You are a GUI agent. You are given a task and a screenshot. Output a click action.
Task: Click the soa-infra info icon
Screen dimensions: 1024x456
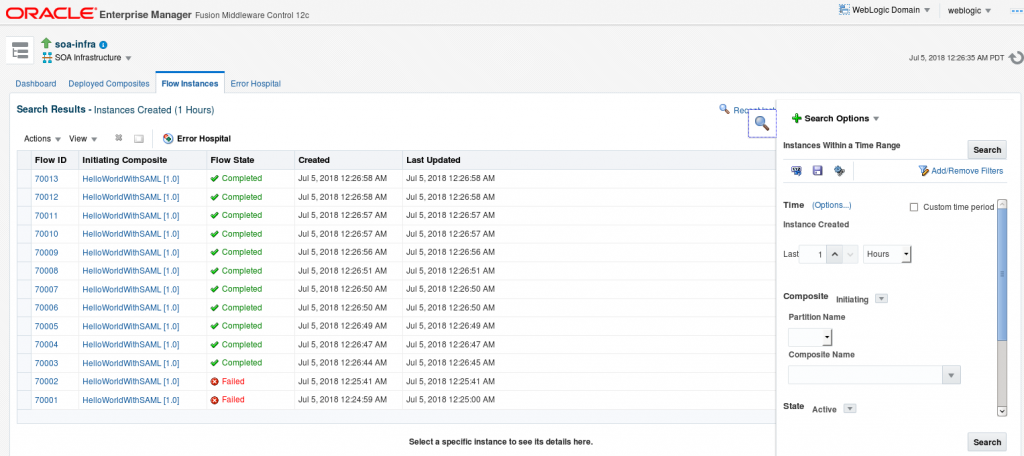pos(103,44)
